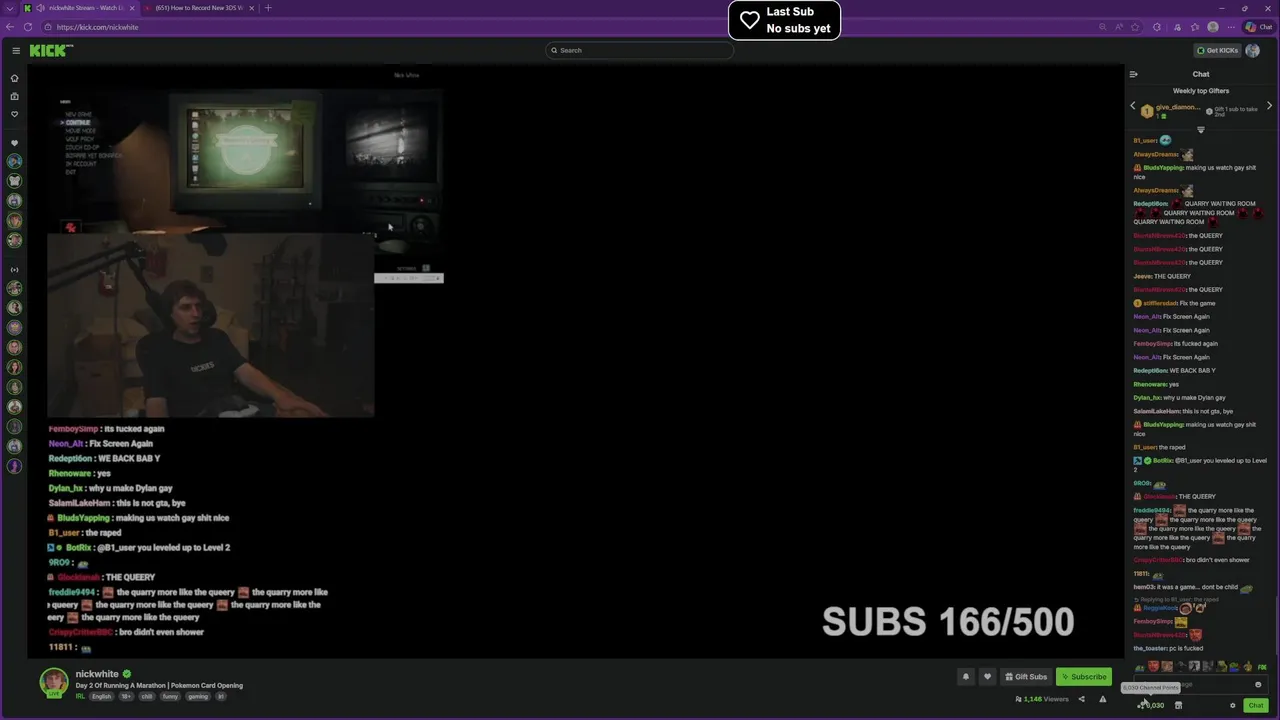Image resolution: width=1280 pixels, height=720 pixels.
Task: Click the funny tag
Action: 170,696
